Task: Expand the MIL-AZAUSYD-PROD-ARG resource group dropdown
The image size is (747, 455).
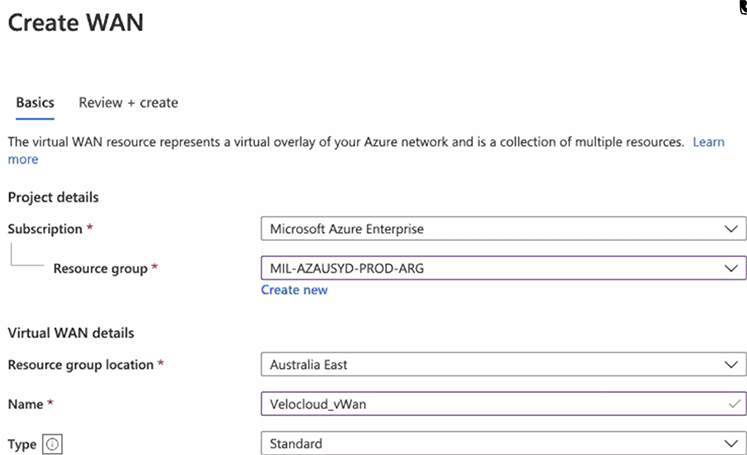Action: tap(503, 268)
